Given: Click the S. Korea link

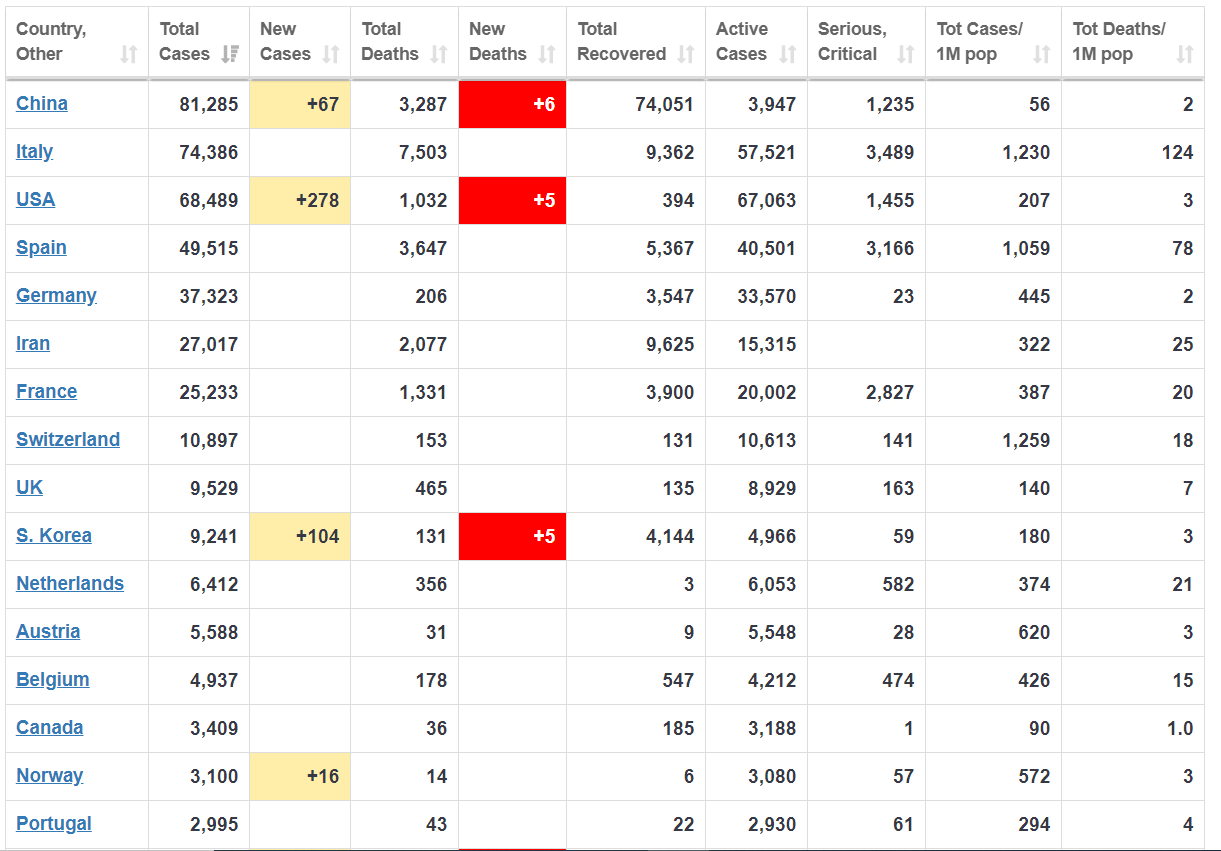Looking at the screenshot, I should click(x=54, y=535).
